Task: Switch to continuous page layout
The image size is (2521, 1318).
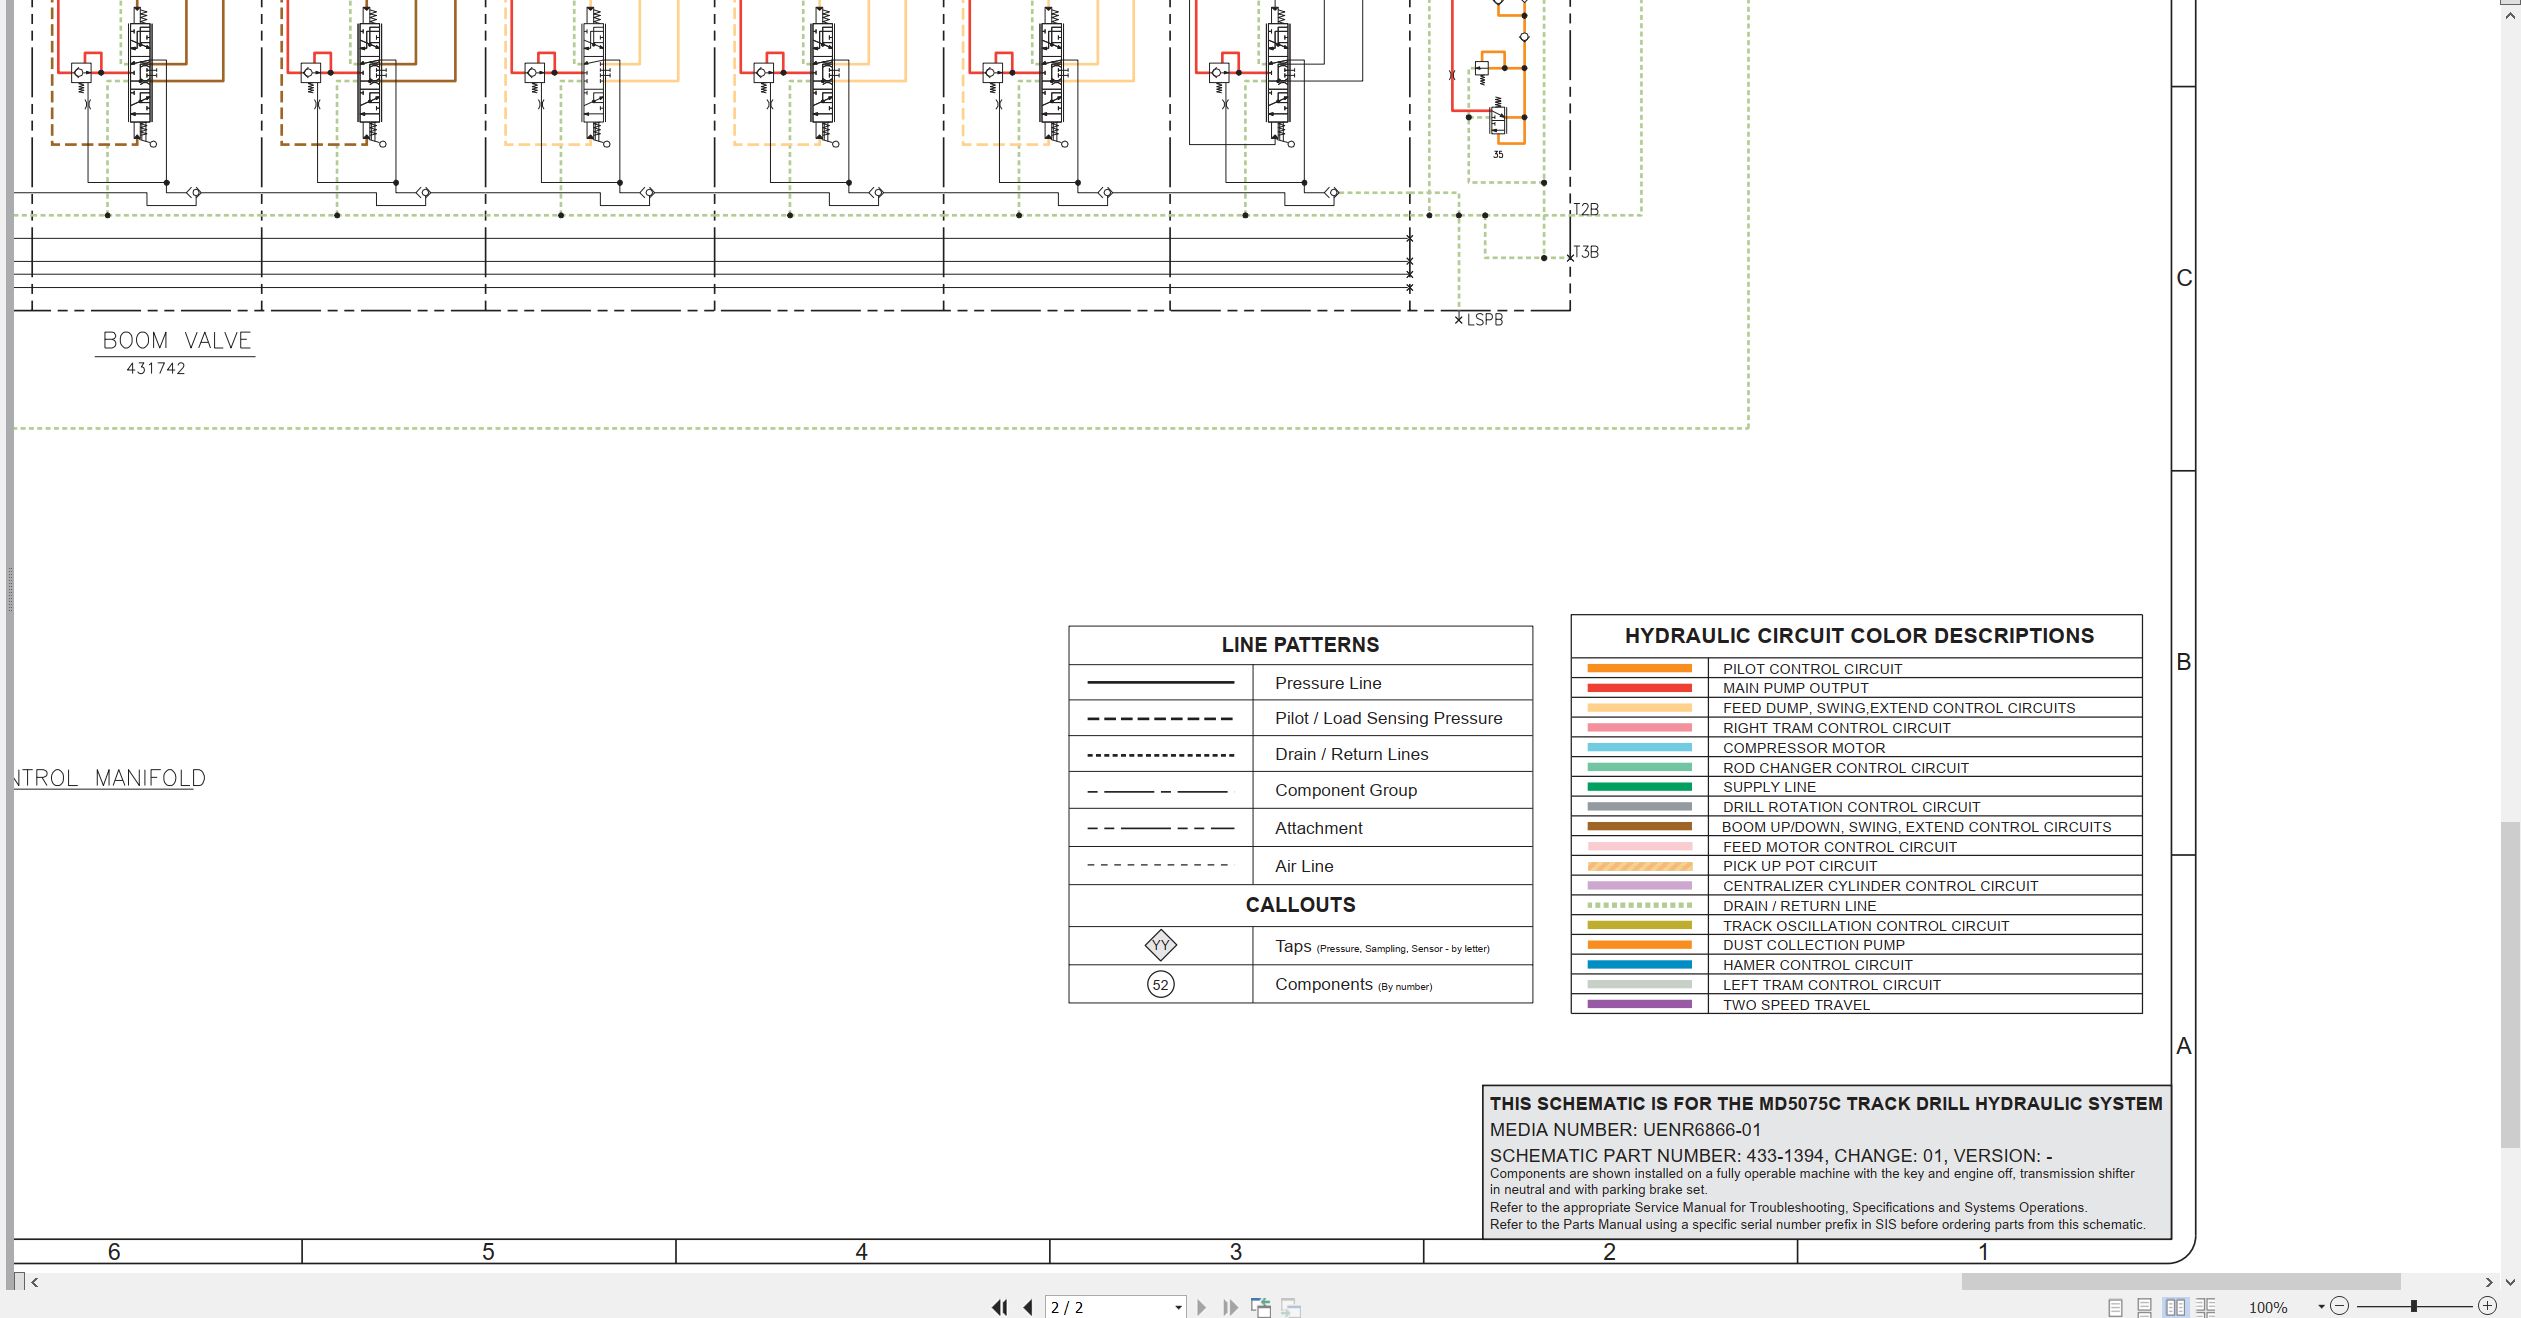Action: [x=2145, y=1306]
